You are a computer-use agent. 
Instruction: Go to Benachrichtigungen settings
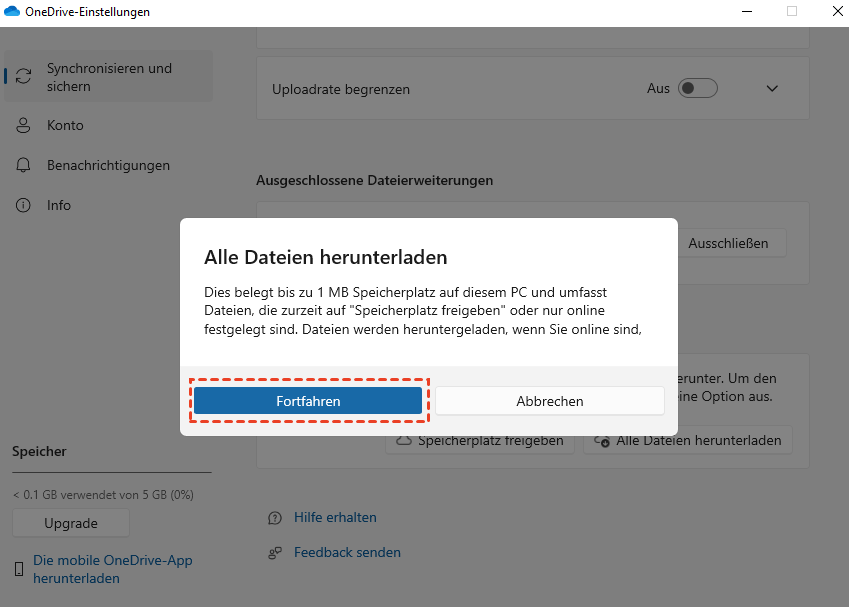pos(108,165)
